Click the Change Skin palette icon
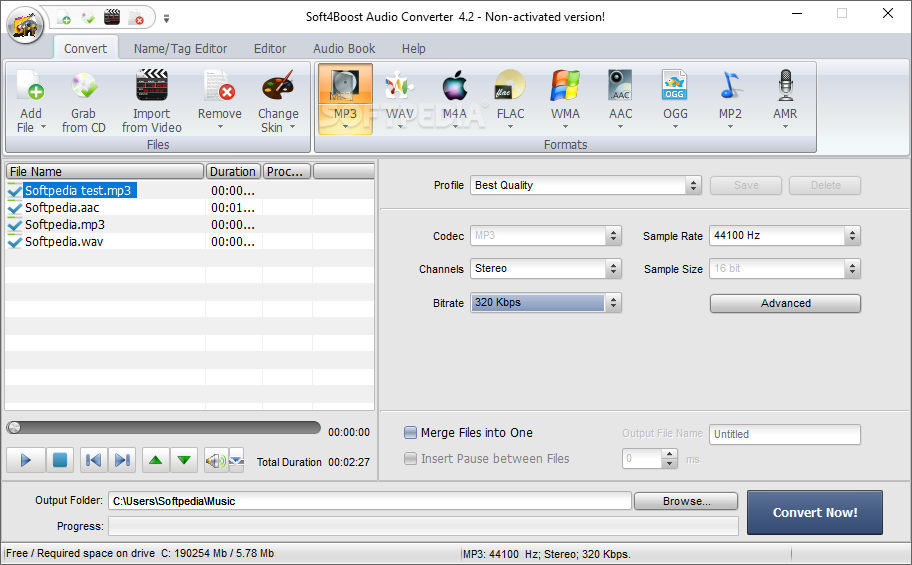 coord(278,86)
